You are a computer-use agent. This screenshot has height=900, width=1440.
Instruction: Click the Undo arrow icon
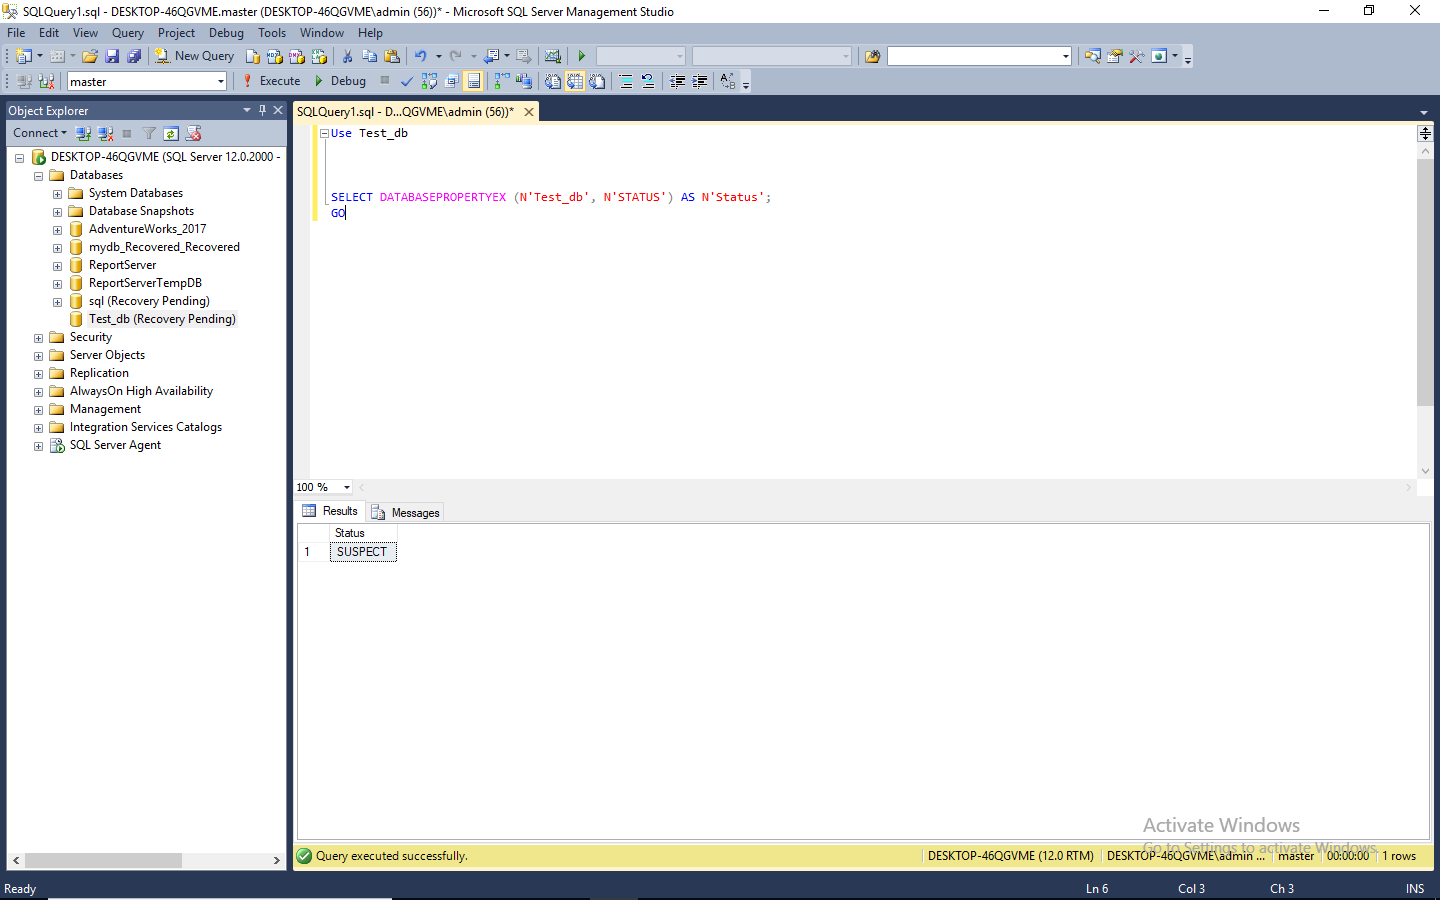tap(421, 56)
